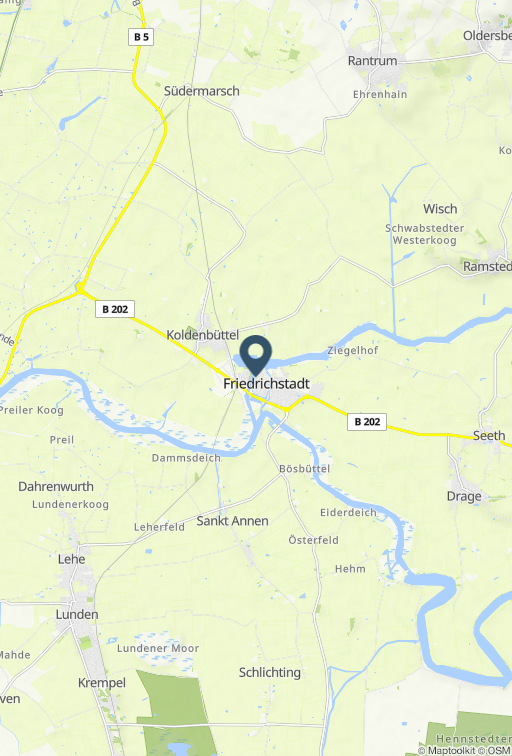Click the B 202 shield near Seeth
This screenshot has height=756, width=512.
(x=367, y=422)
